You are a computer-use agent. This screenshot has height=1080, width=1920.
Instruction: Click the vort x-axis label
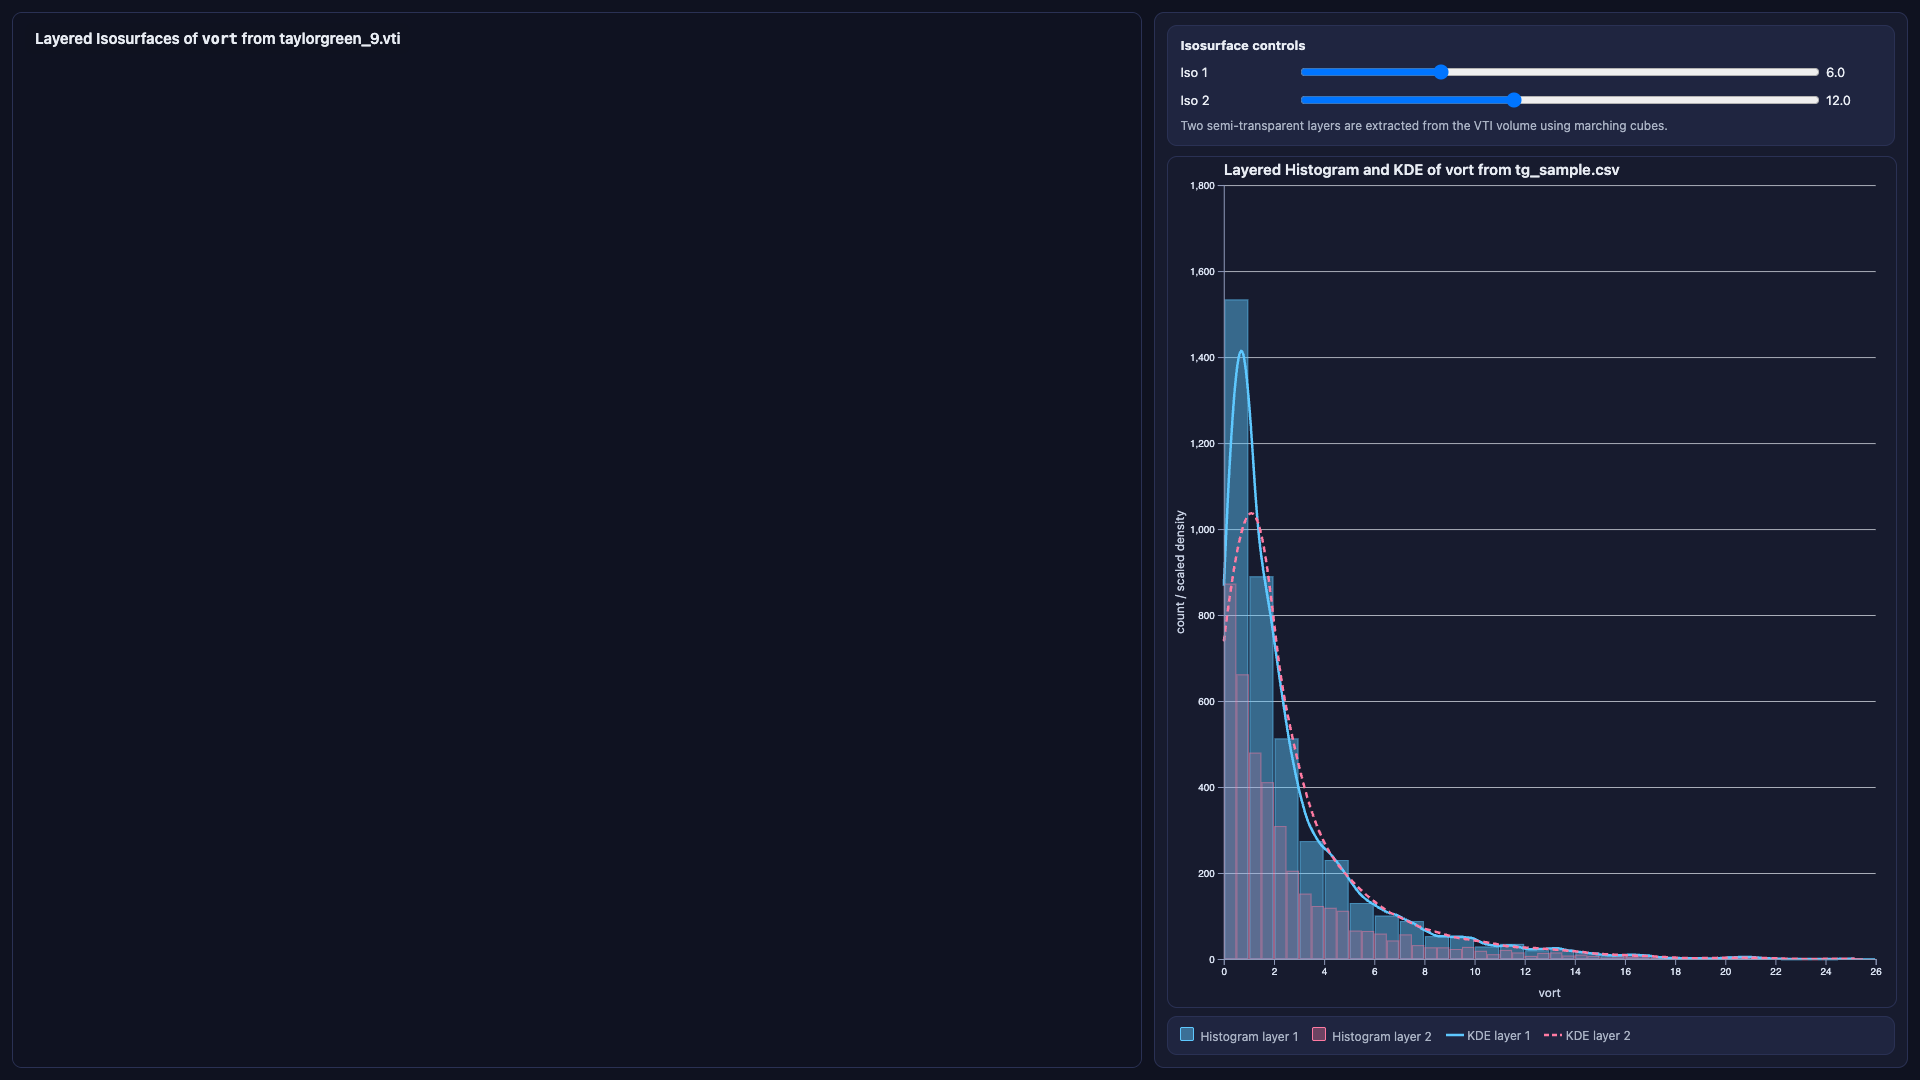coord(1549,993)
